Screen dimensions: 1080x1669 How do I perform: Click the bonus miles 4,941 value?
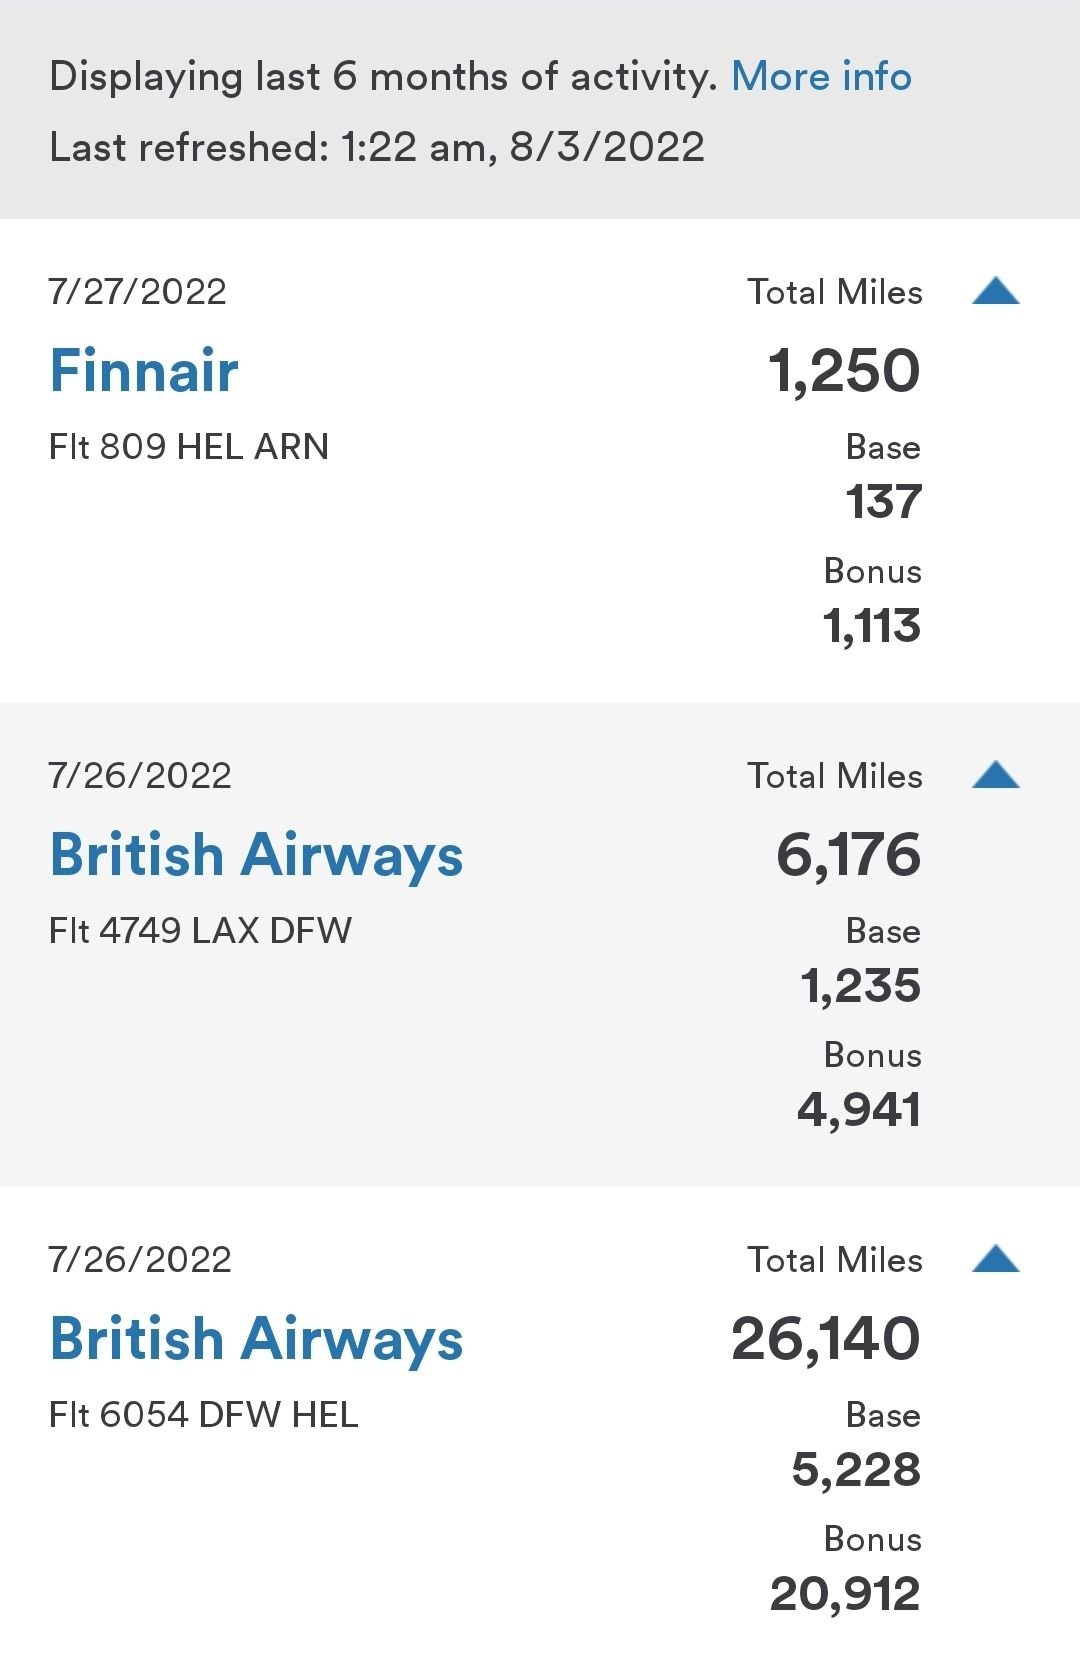pyautogui.click(x=859, y=1110)
